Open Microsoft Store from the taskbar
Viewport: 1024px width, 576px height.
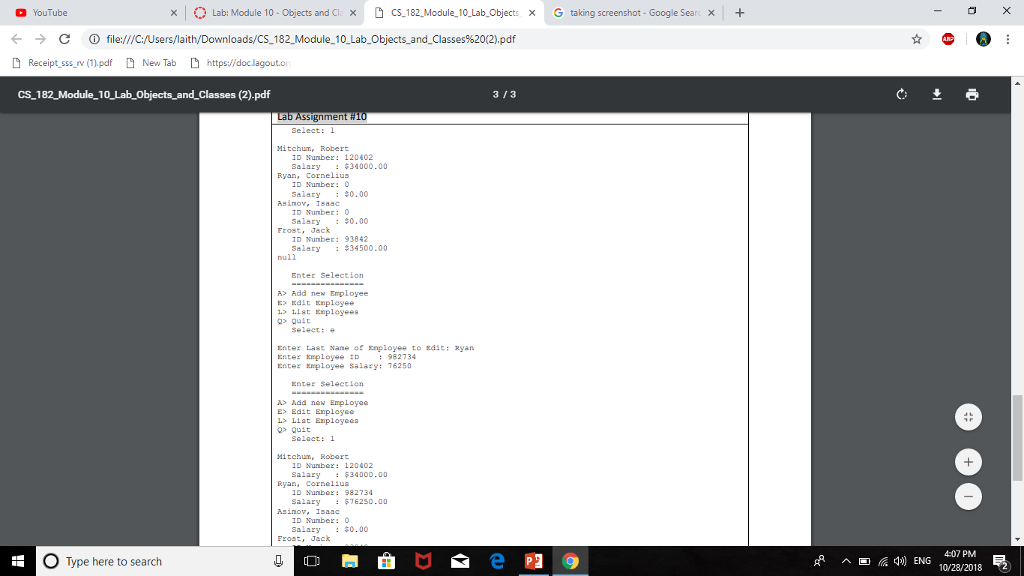pyautogui.click(x=386, y=561)
